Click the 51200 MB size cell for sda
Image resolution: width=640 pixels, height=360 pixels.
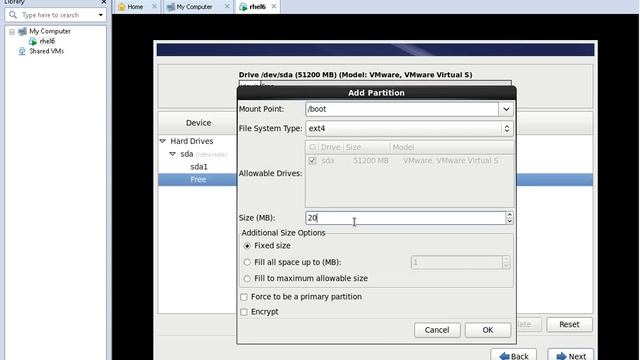[371, 161]
